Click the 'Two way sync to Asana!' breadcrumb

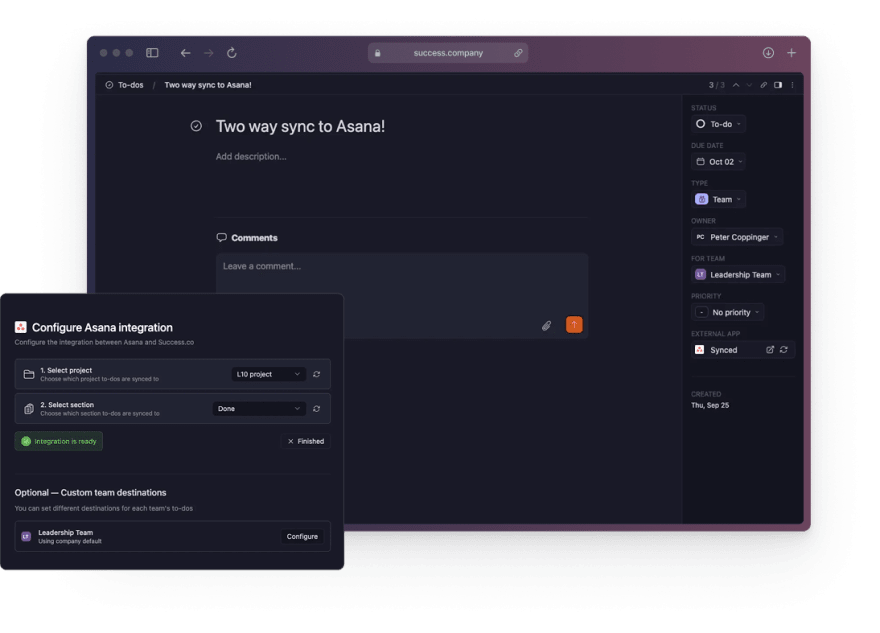(x=208, y=85)
